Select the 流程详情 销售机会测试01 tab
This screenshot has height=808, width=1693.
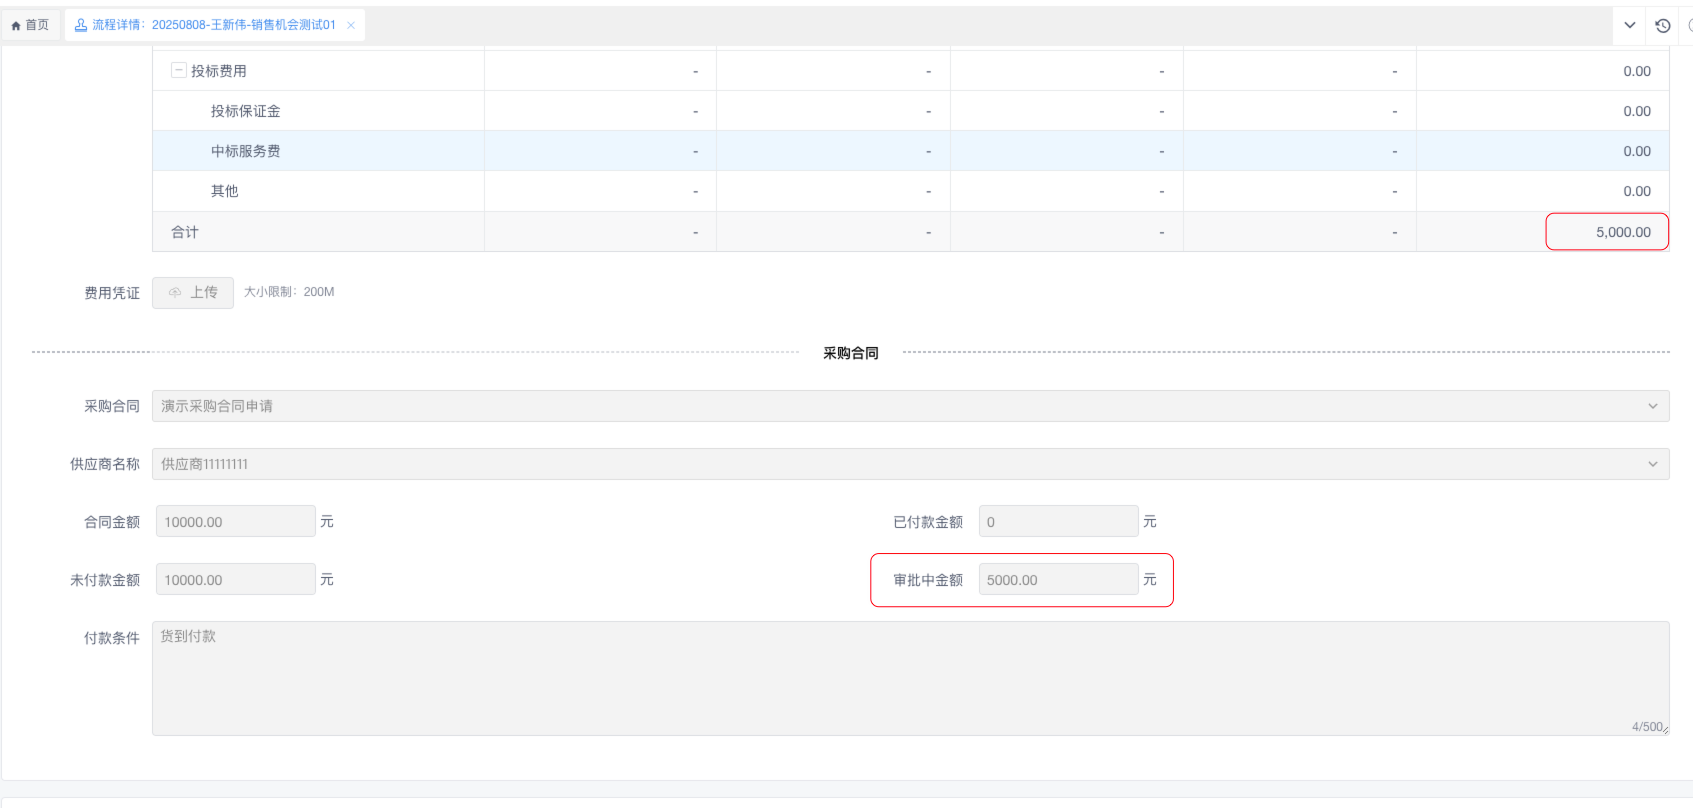coord(214,25)
